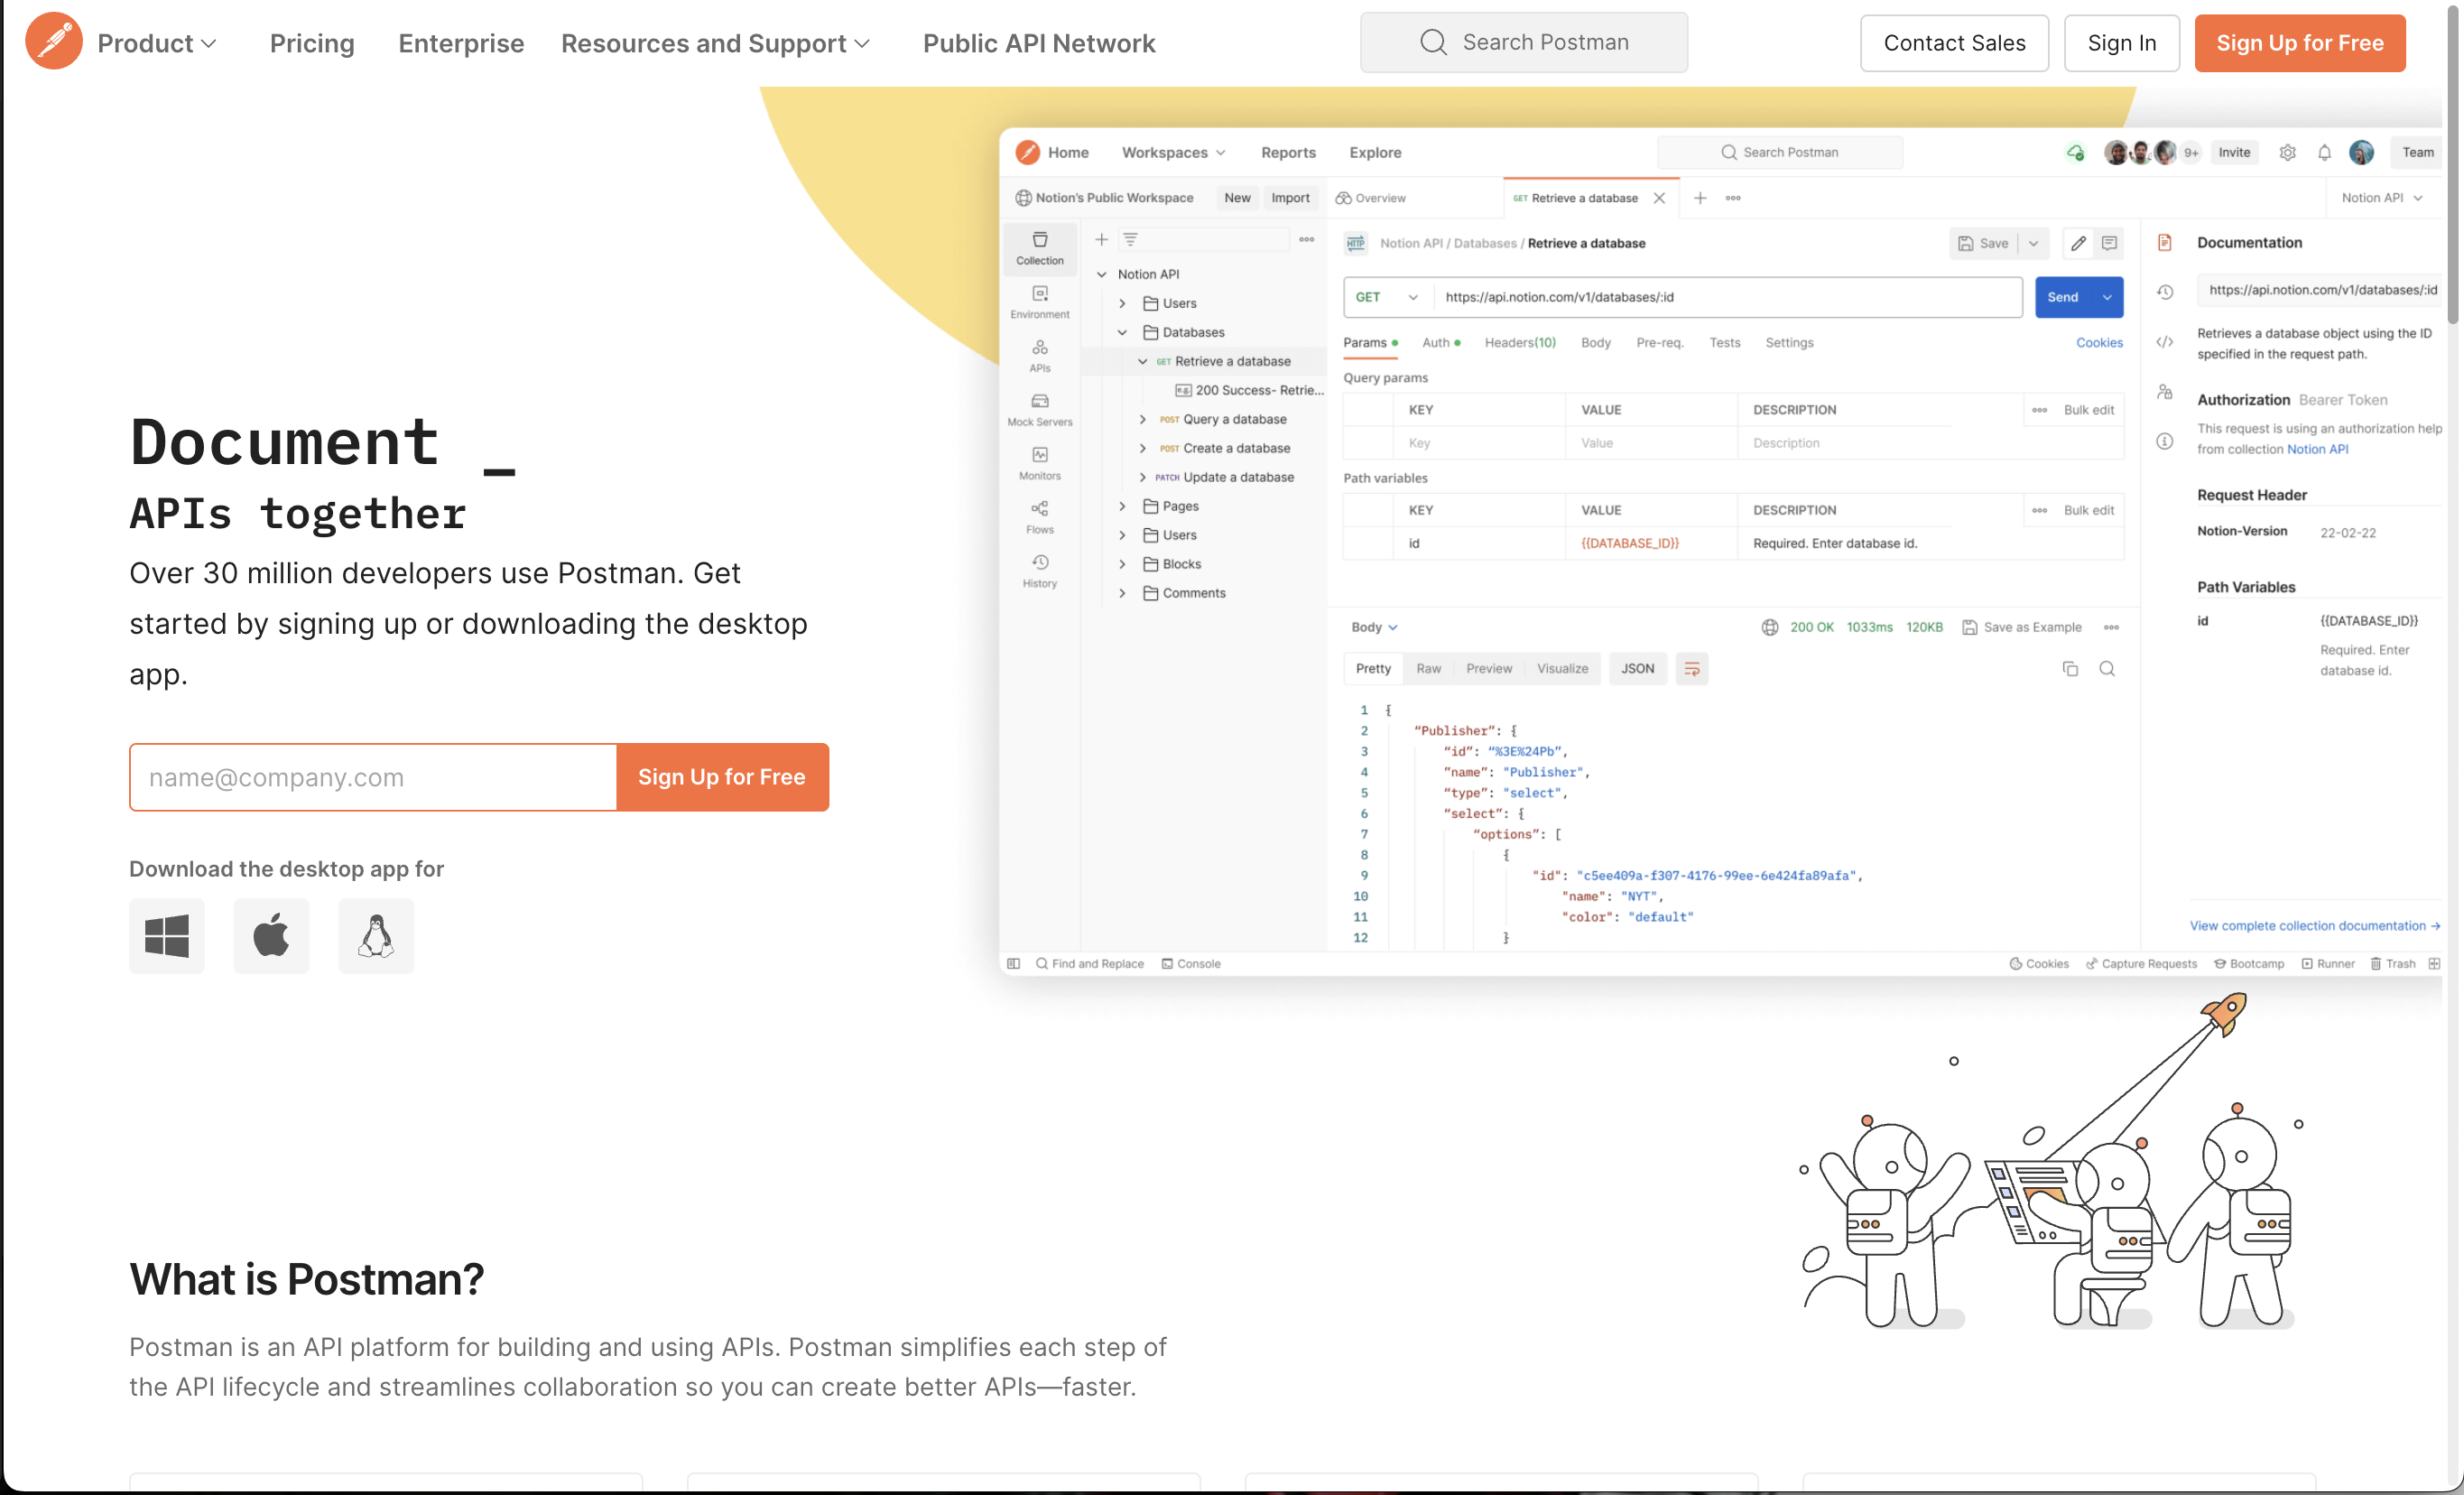Screen dimensions: 2464x1495
Task: Go to Public API Network
Action: click(x=1038, y=43)
